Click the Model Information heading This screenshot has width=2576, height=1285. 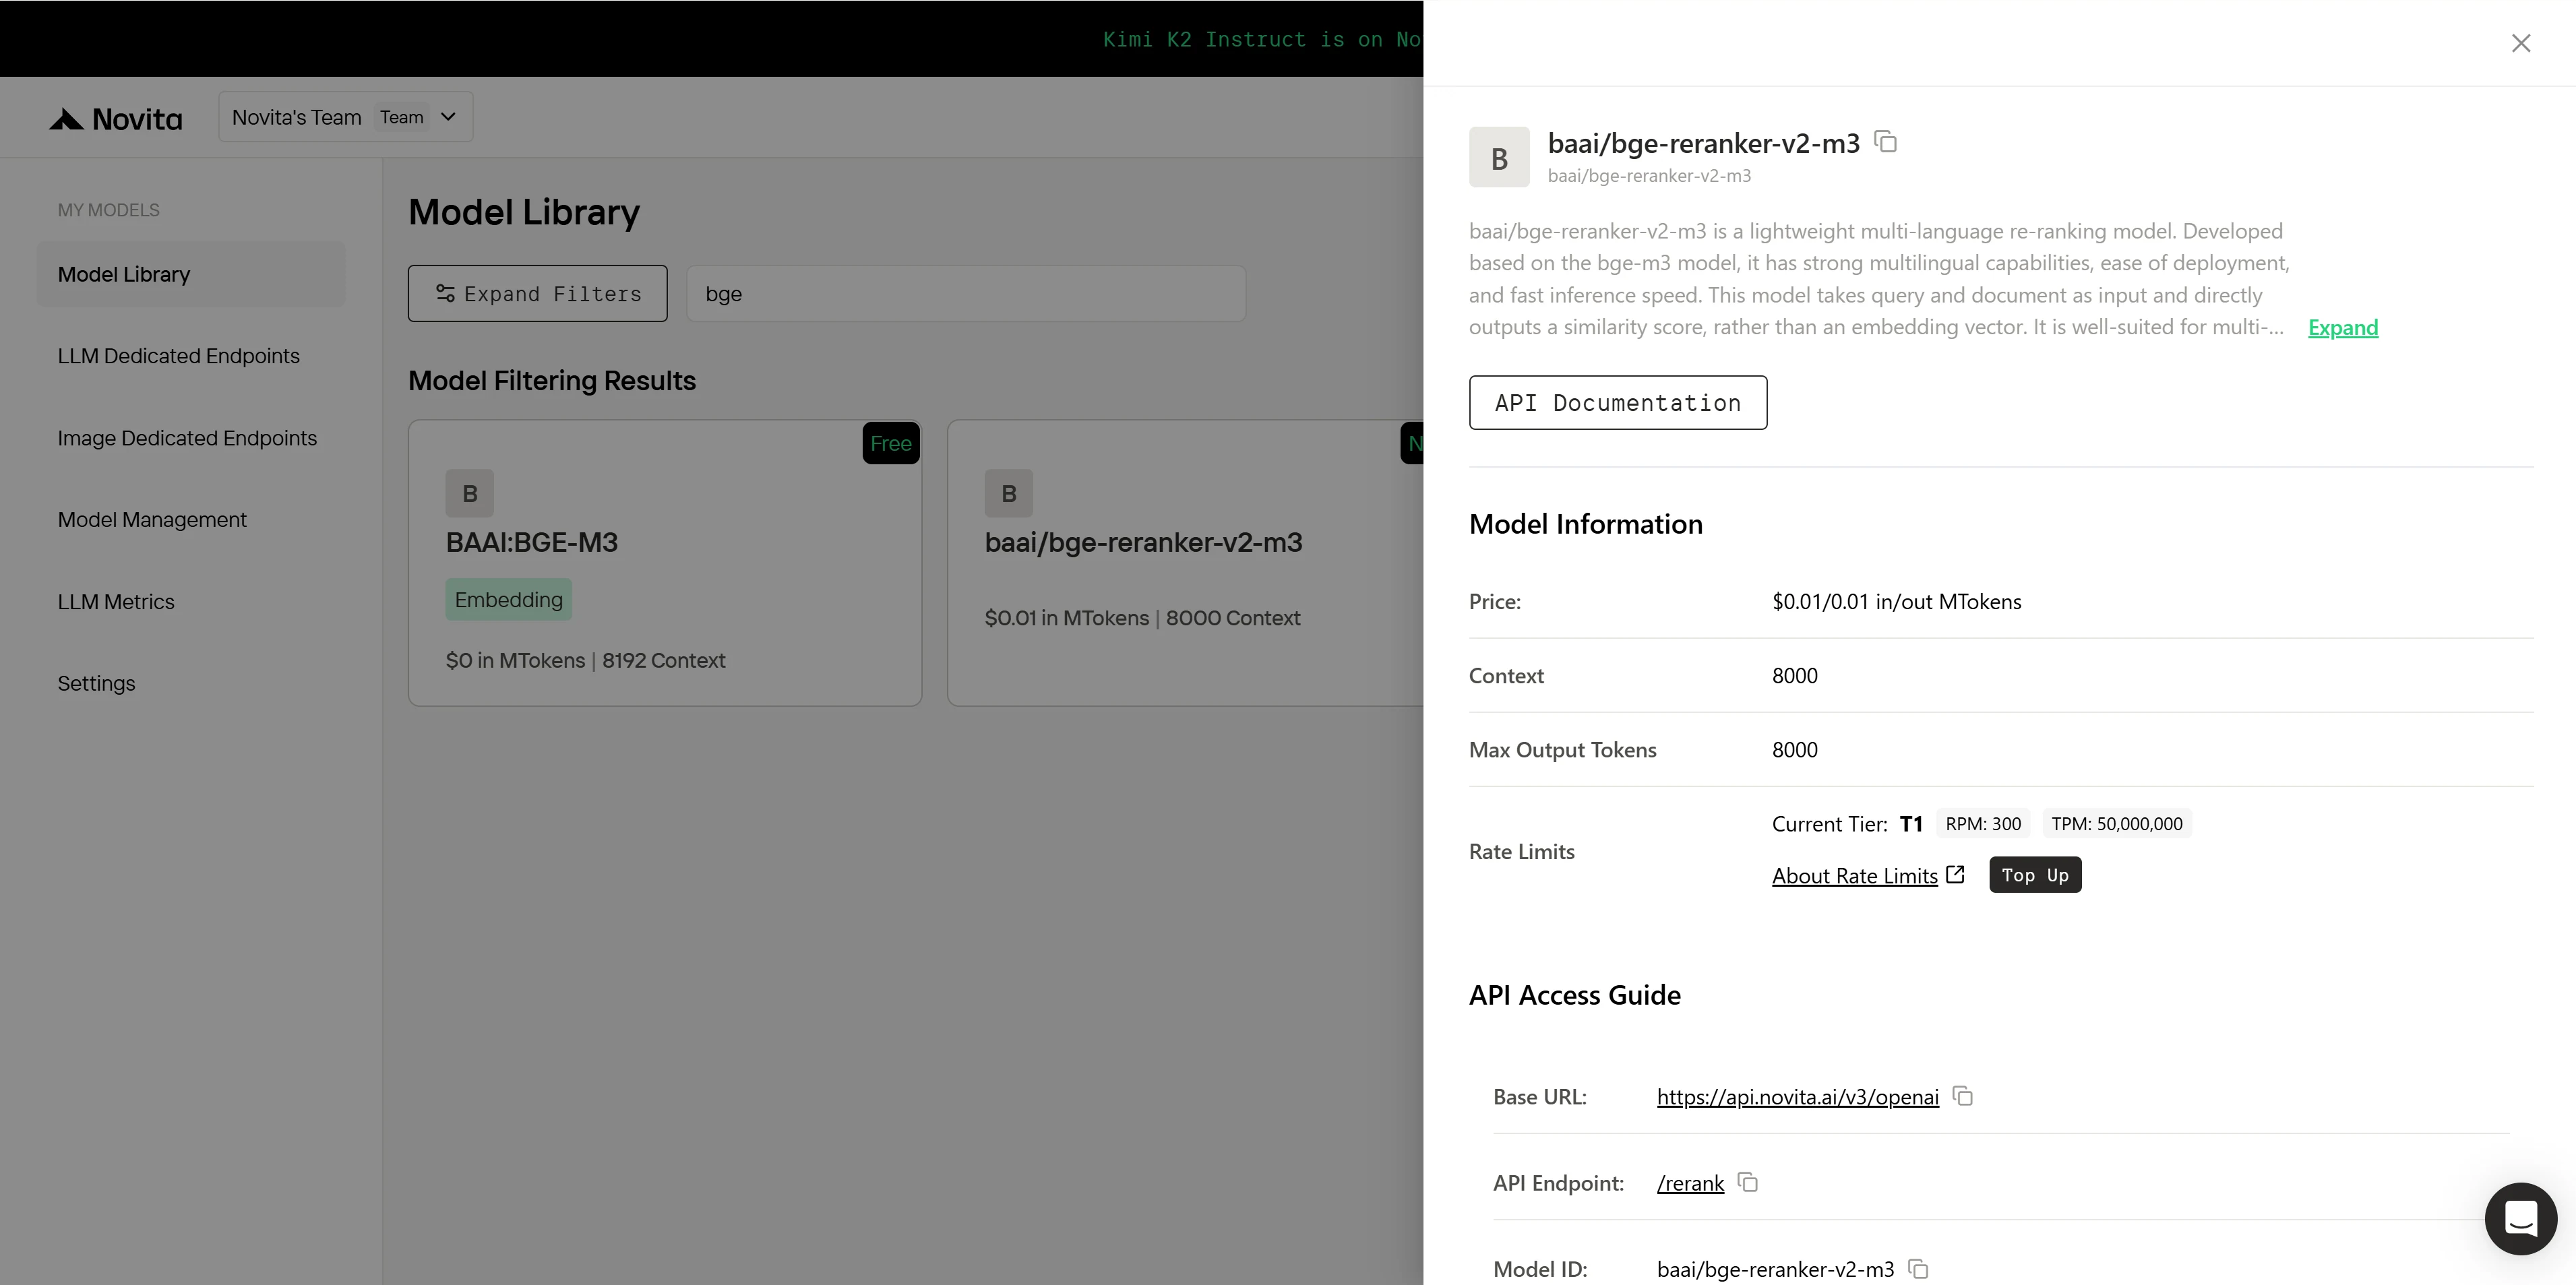pos(1586,524)
